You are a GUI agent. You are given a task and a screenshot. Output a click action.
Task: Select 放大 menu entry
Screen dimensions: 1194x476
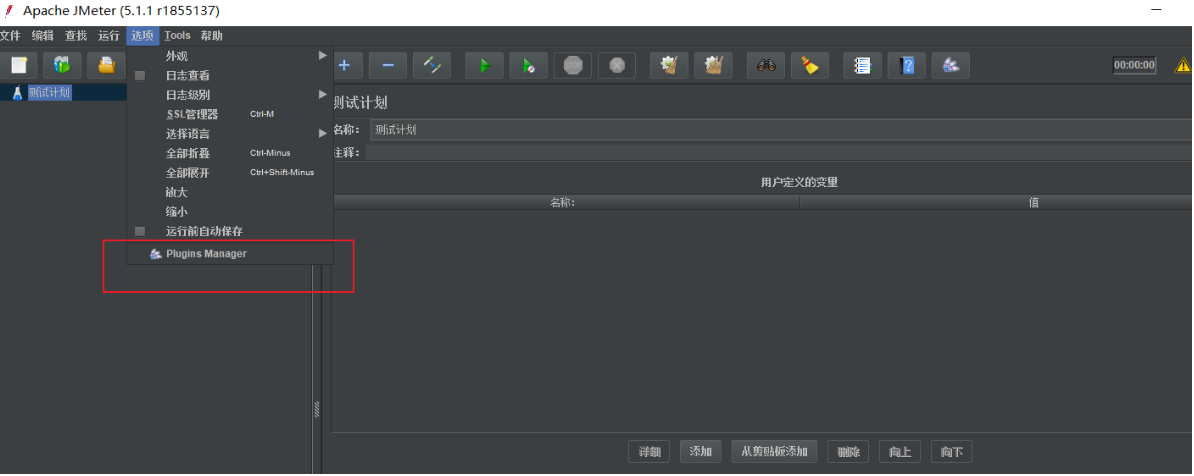coord(230,192)
